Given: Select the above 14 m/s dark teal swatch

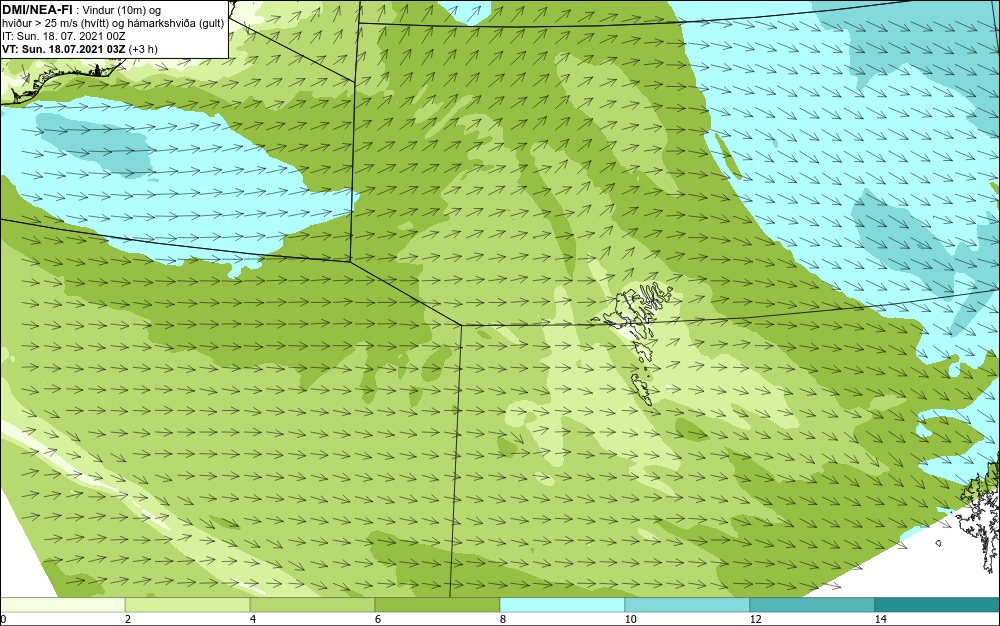Looking at the screenshot, I should (937, 604).
